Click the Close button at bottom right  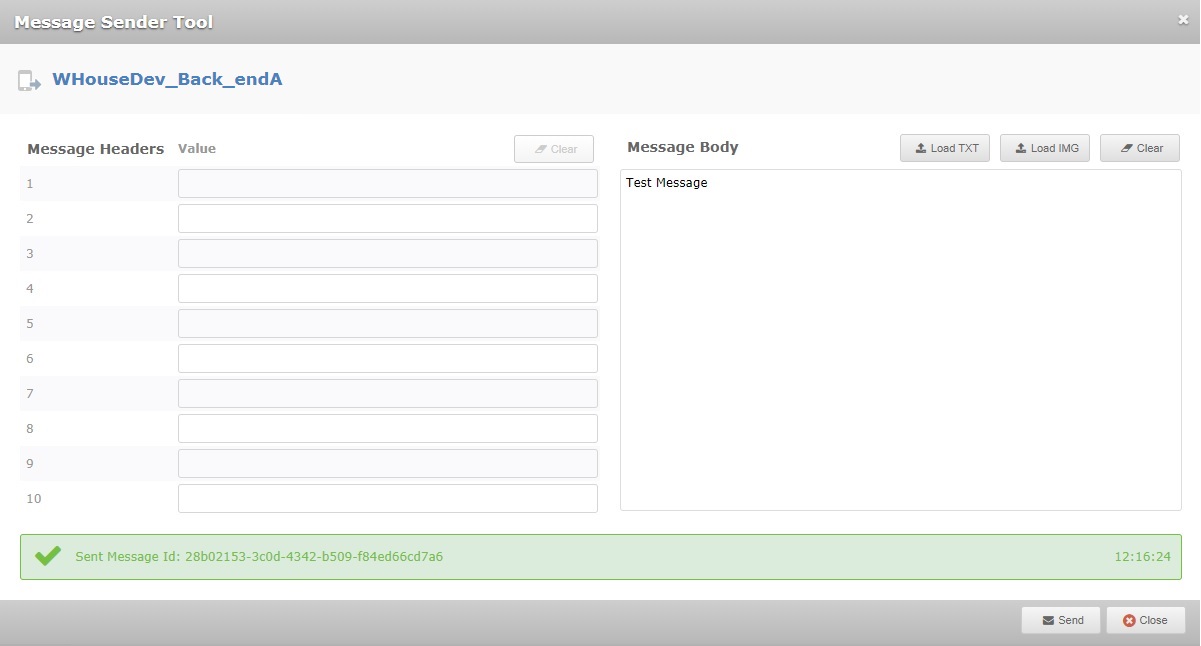click(1145, 620)
